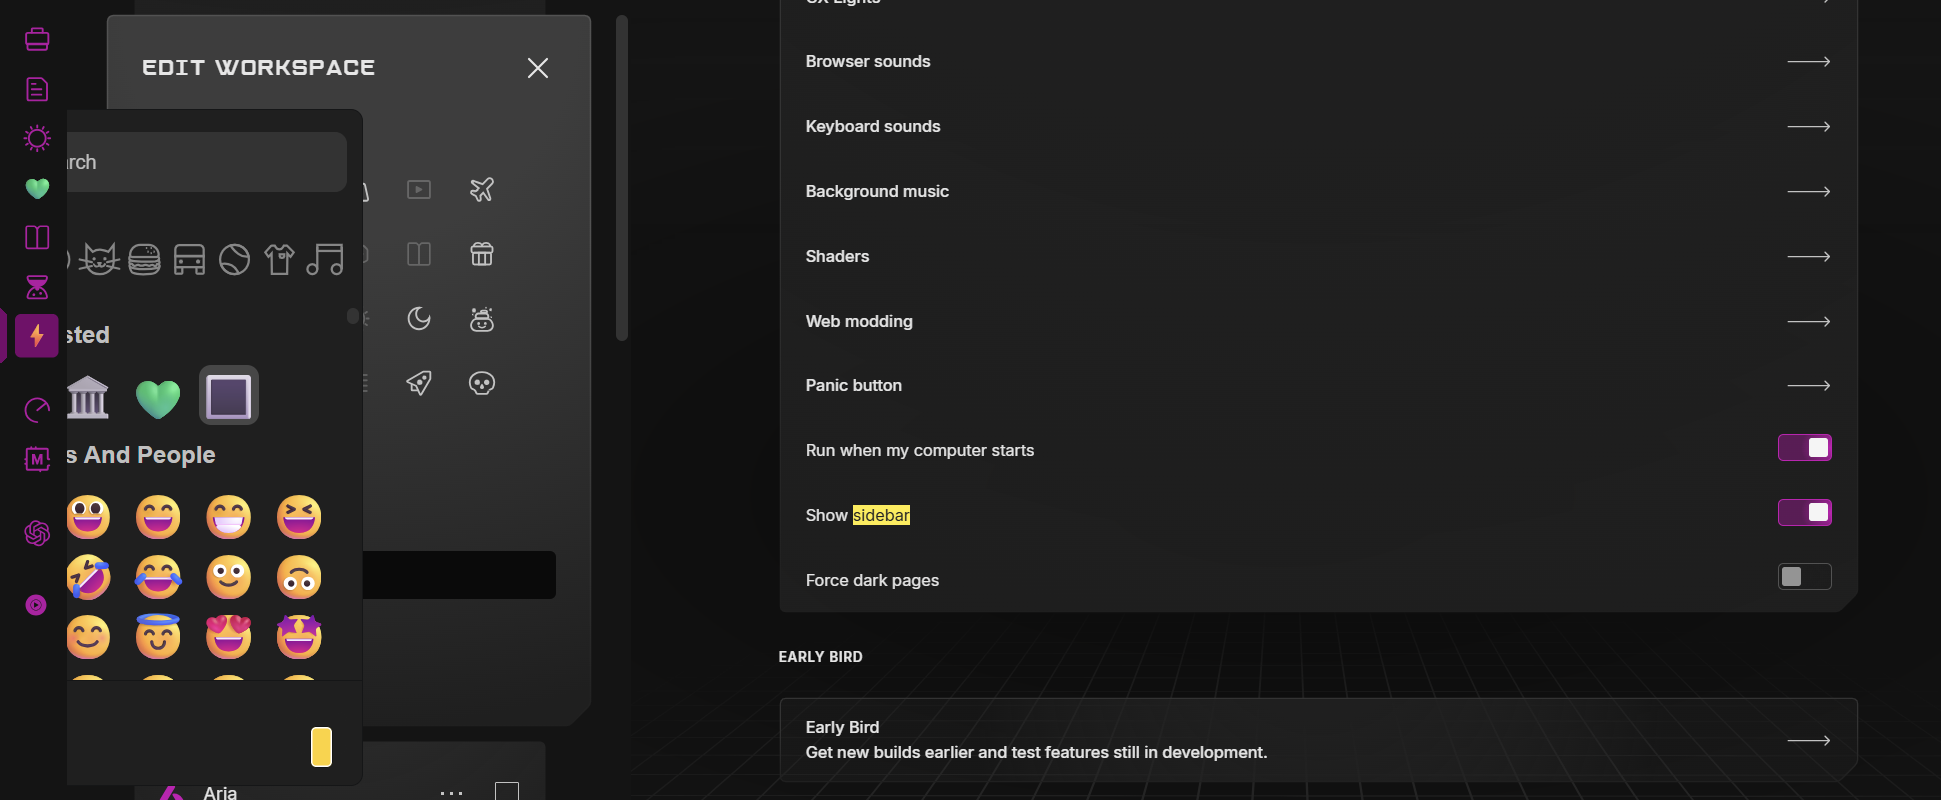This screenshot has width=1941, height=800.
Task: Pick the crescent moon workspace icon
Action: click(x=419, y=319)
